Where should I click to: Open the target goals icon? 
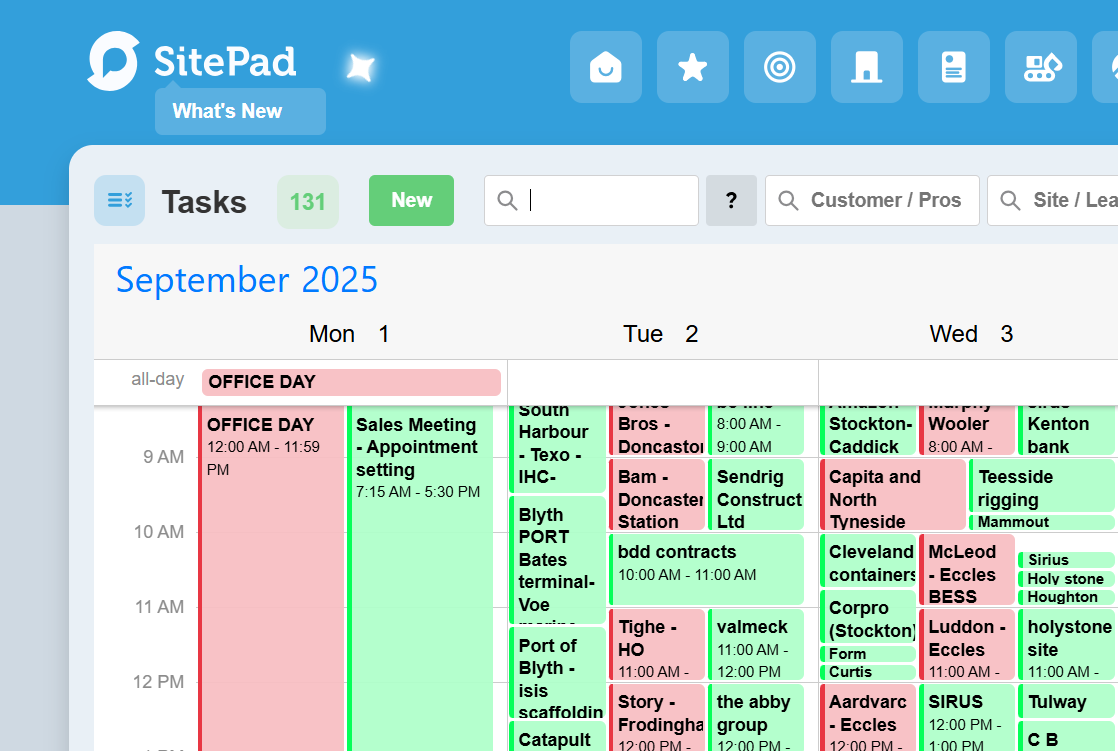(x=780, y=67)
